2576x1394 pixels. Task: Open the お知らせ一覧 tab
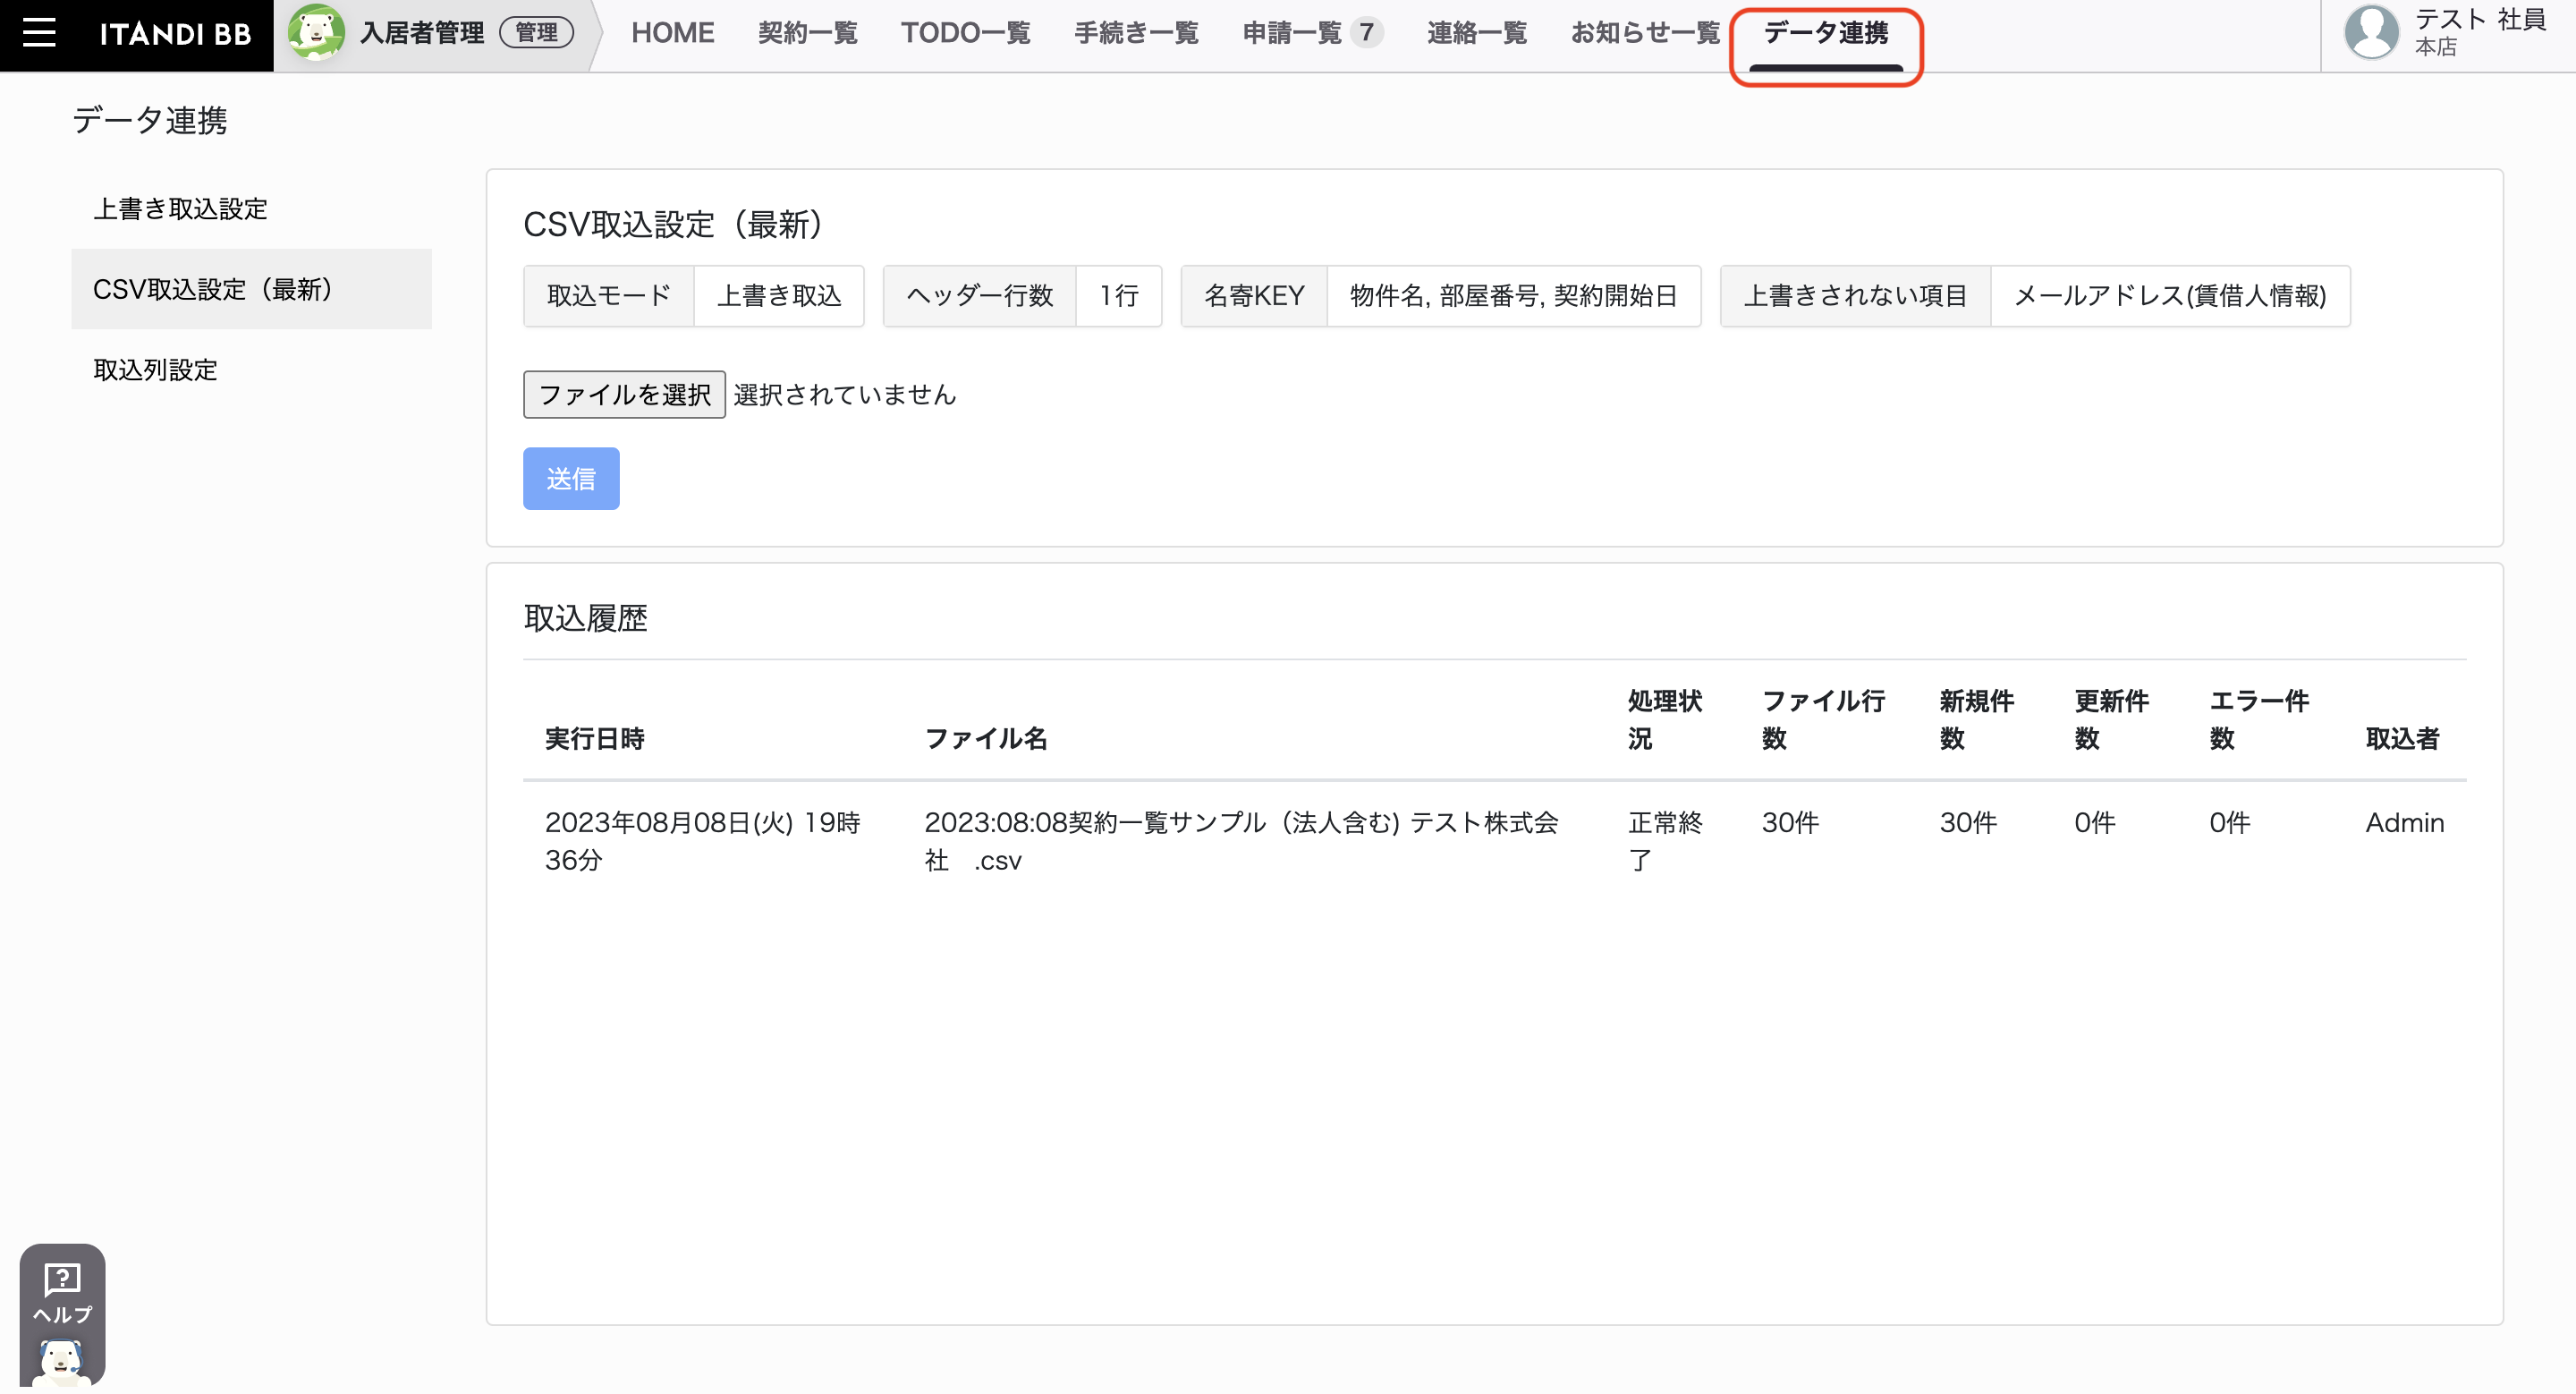coord(1645,33)
